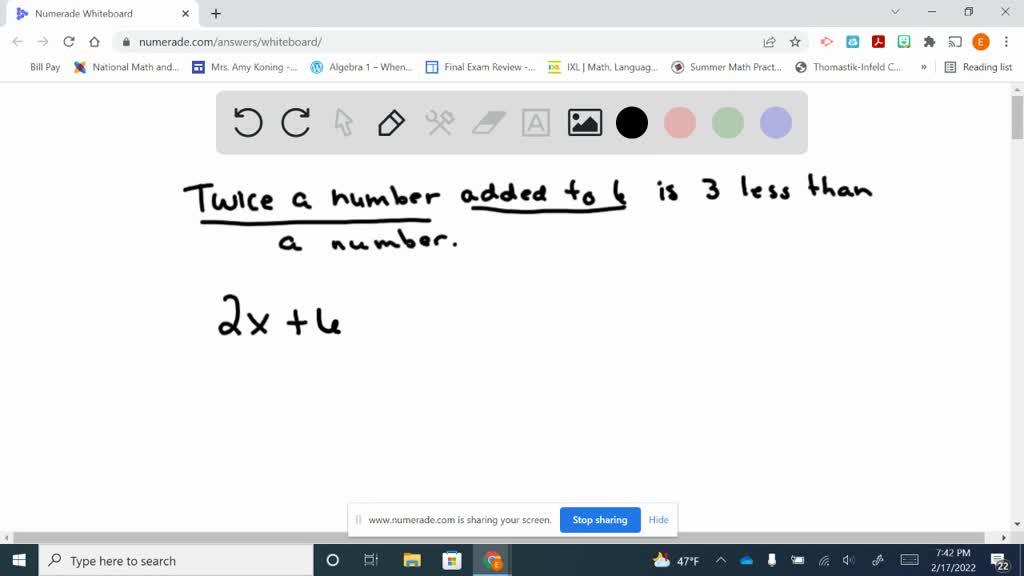The width and height of the screenshot is (1024, 576).
Task: Enable volume control from the system tray
Action: pos(848,561)
